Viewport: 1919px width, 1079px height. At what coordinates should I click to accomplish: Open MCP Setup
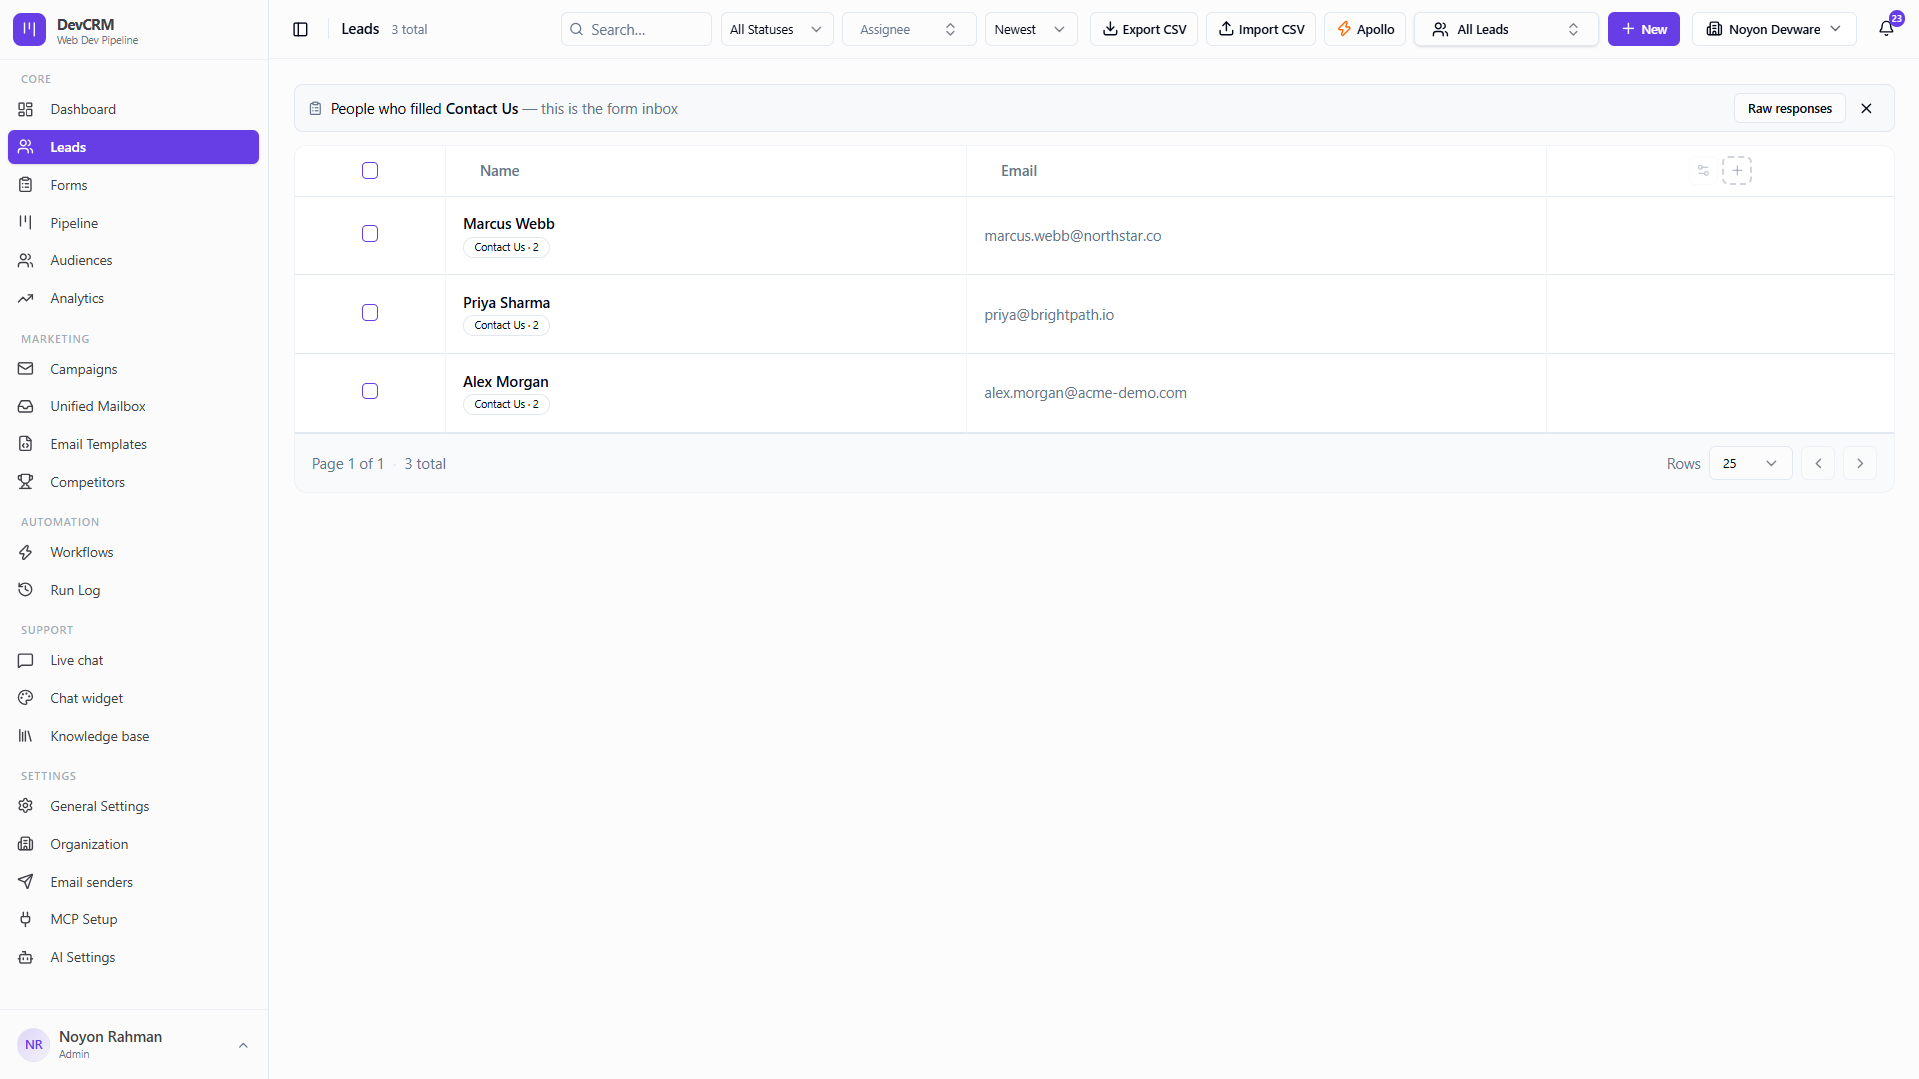click(133, 919)
